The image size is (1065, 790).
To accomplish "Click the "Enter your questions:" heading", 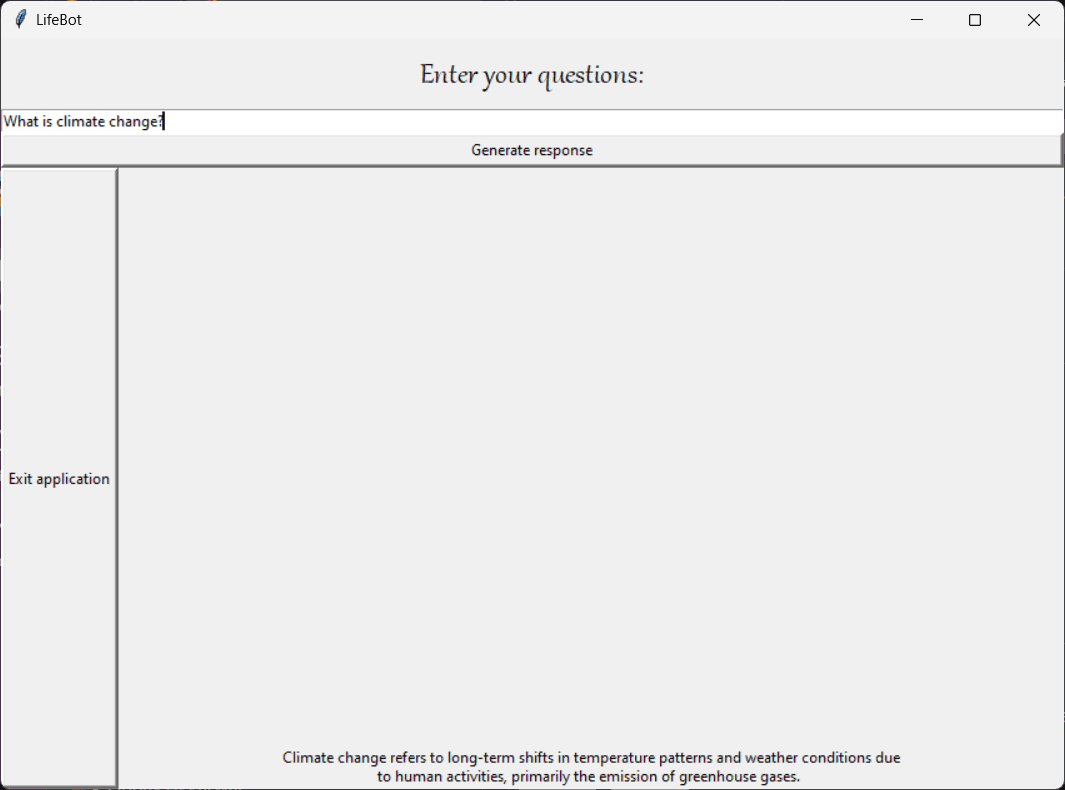I will click(x=532, y=75).
